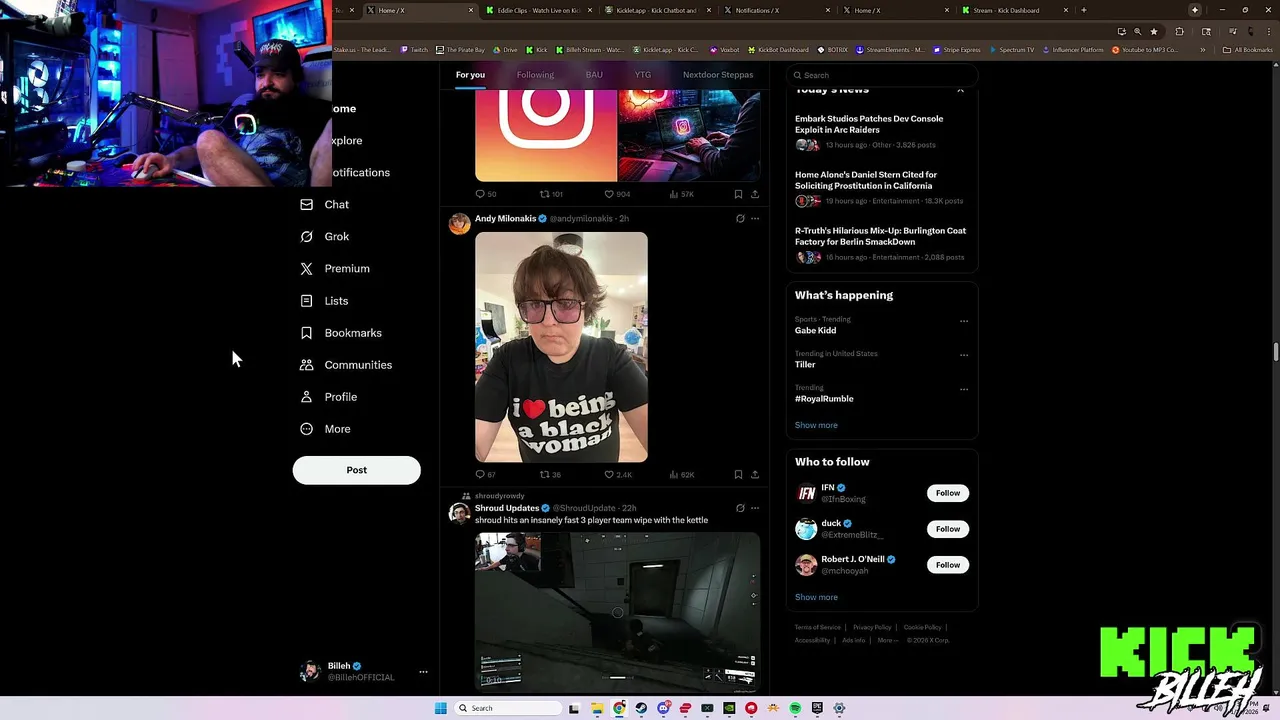
Task: Open Spotify from the taskbar
Action: coord(795,708)
